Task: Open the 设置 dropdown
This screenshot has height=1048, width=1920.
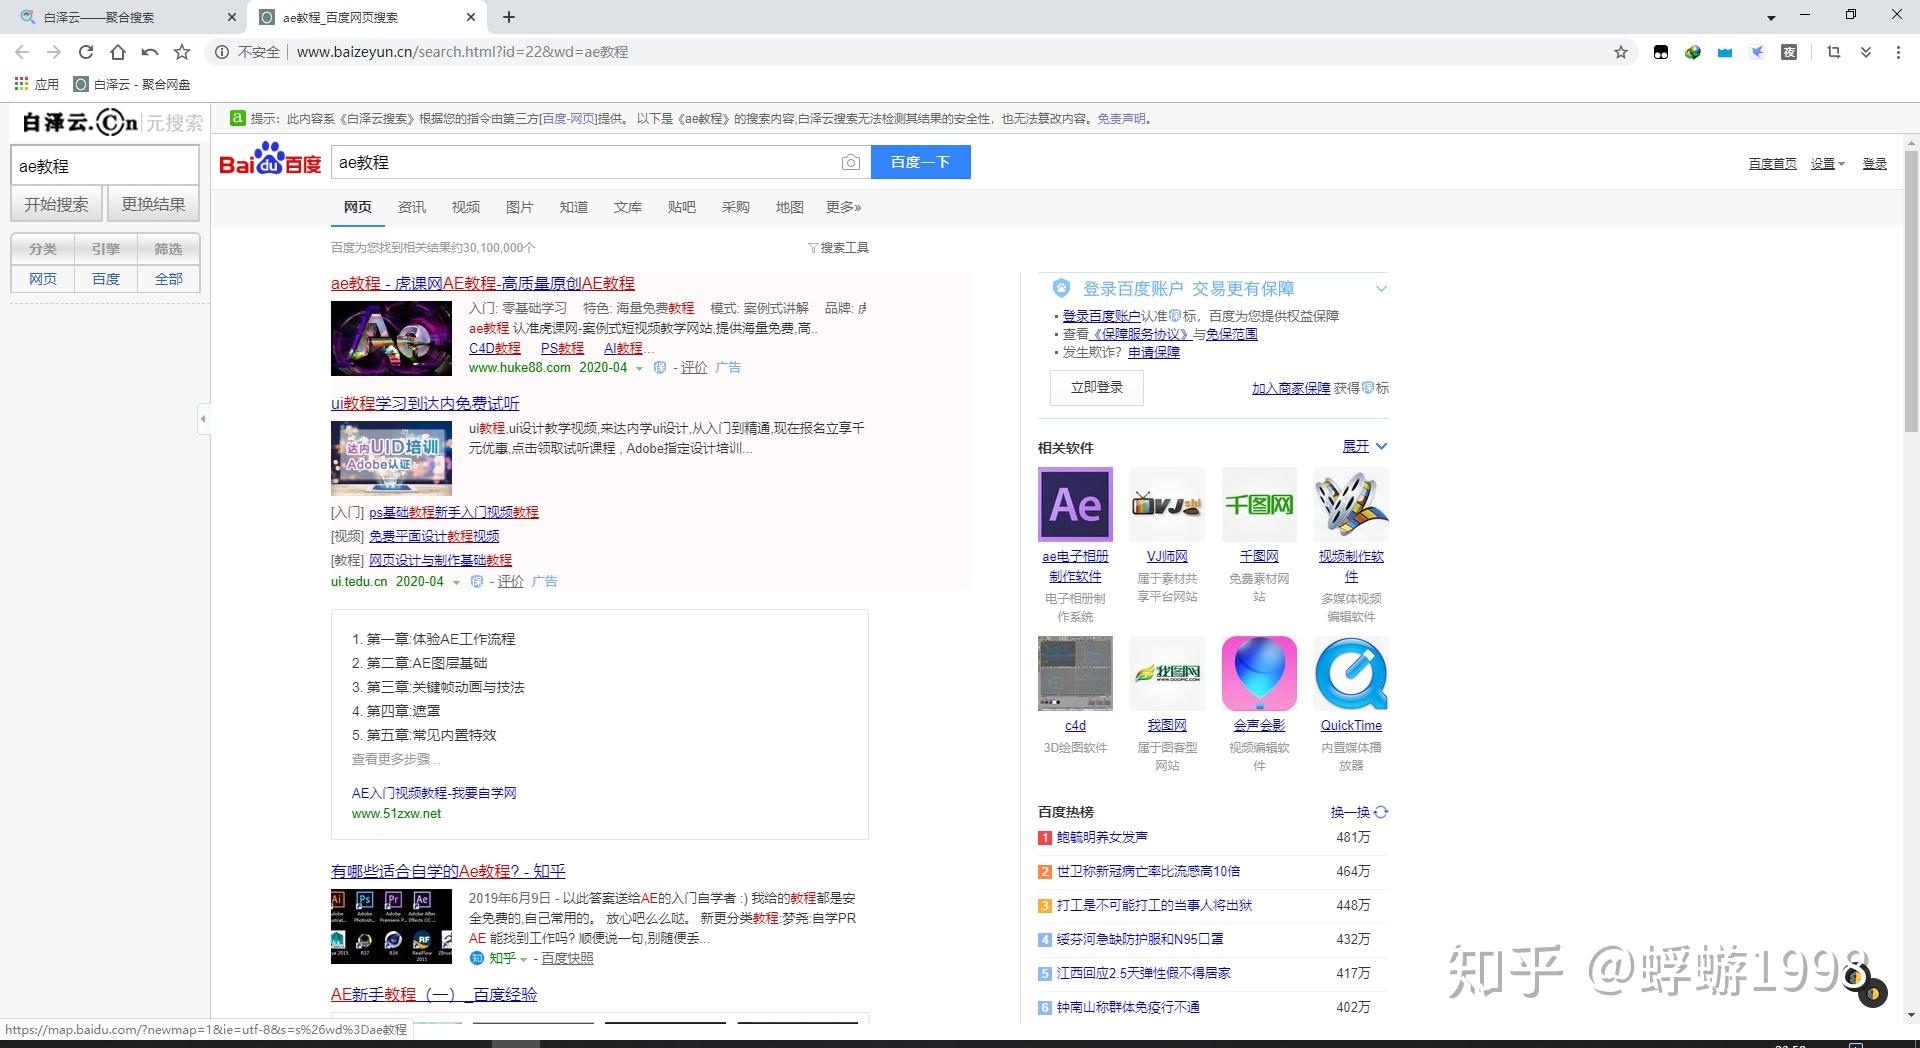Action: tap(1827, 164)
